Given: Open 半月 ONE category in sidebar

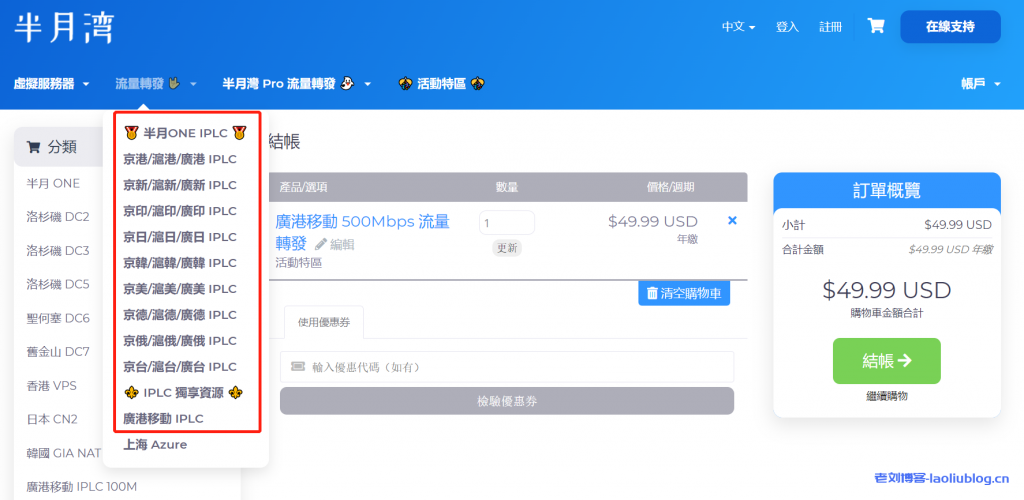Looking at the screenshot, I should point(53,183).
